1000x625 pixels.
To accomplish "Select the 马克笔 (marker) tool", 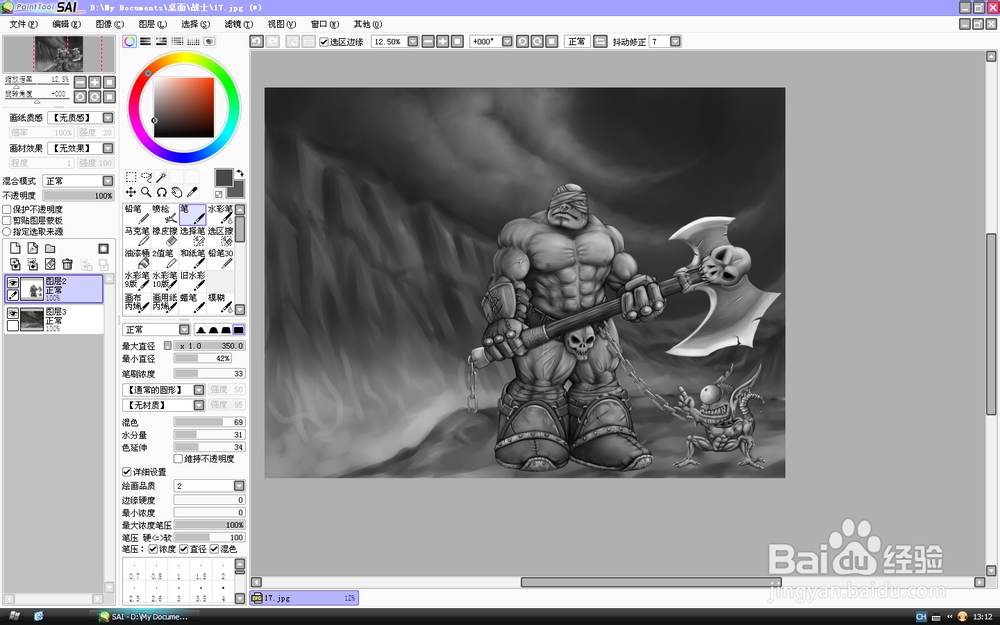I will [x=136, y=237].
